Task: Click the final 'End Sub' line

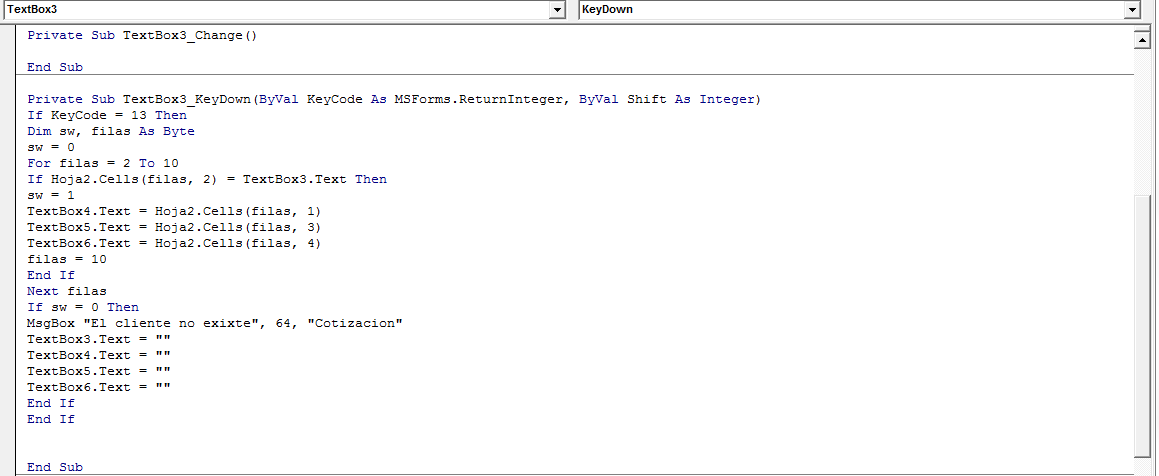Action: [55, 467]
